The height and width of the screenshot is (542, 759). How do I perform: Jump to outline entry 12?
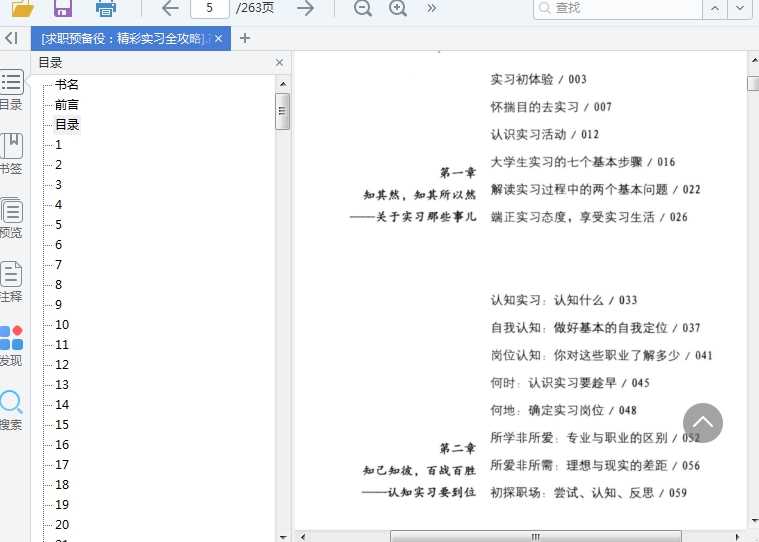62,364
